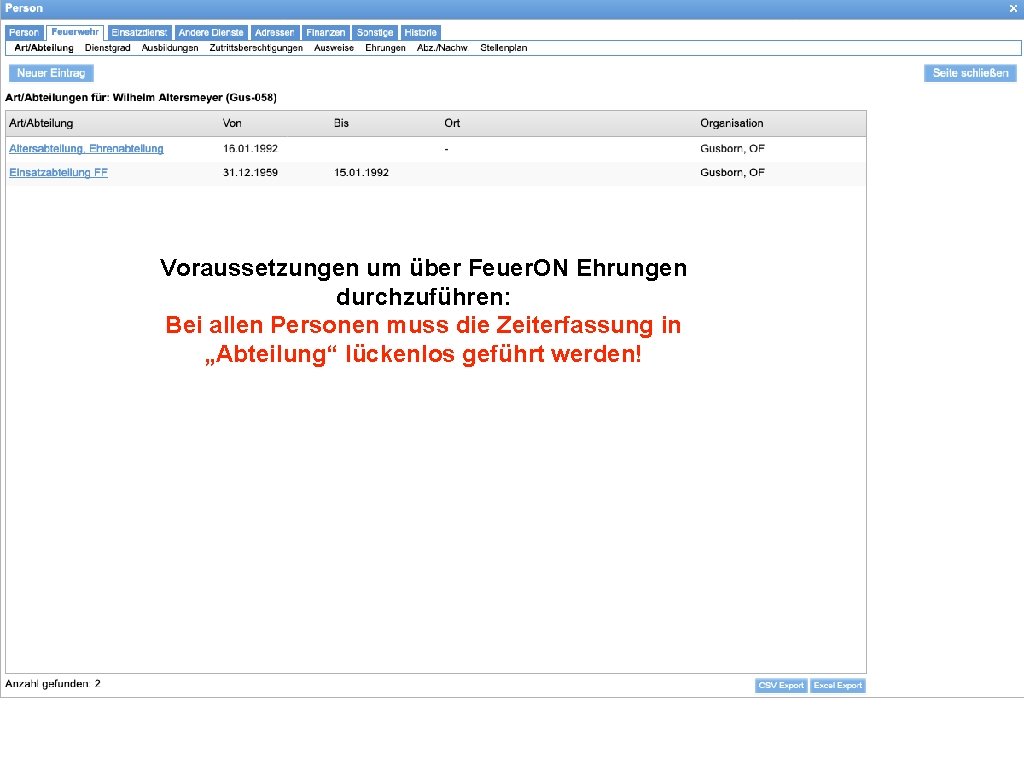Open the Einsatzabteilung FF link
This screenshot has height=768, width=1024.
[58, 172]
